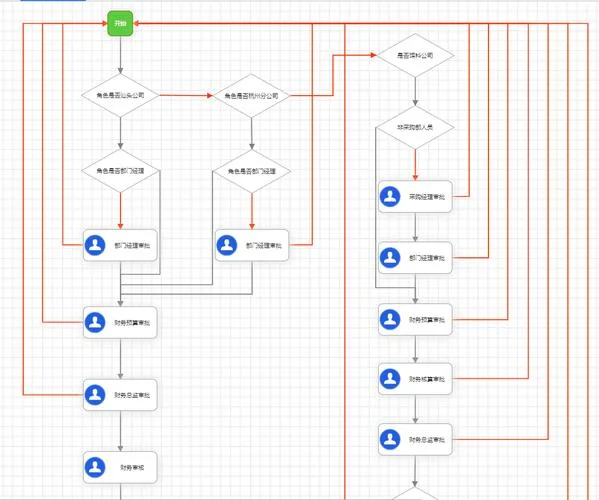Click user icon of 财务核算审批 node

point(390,379)
